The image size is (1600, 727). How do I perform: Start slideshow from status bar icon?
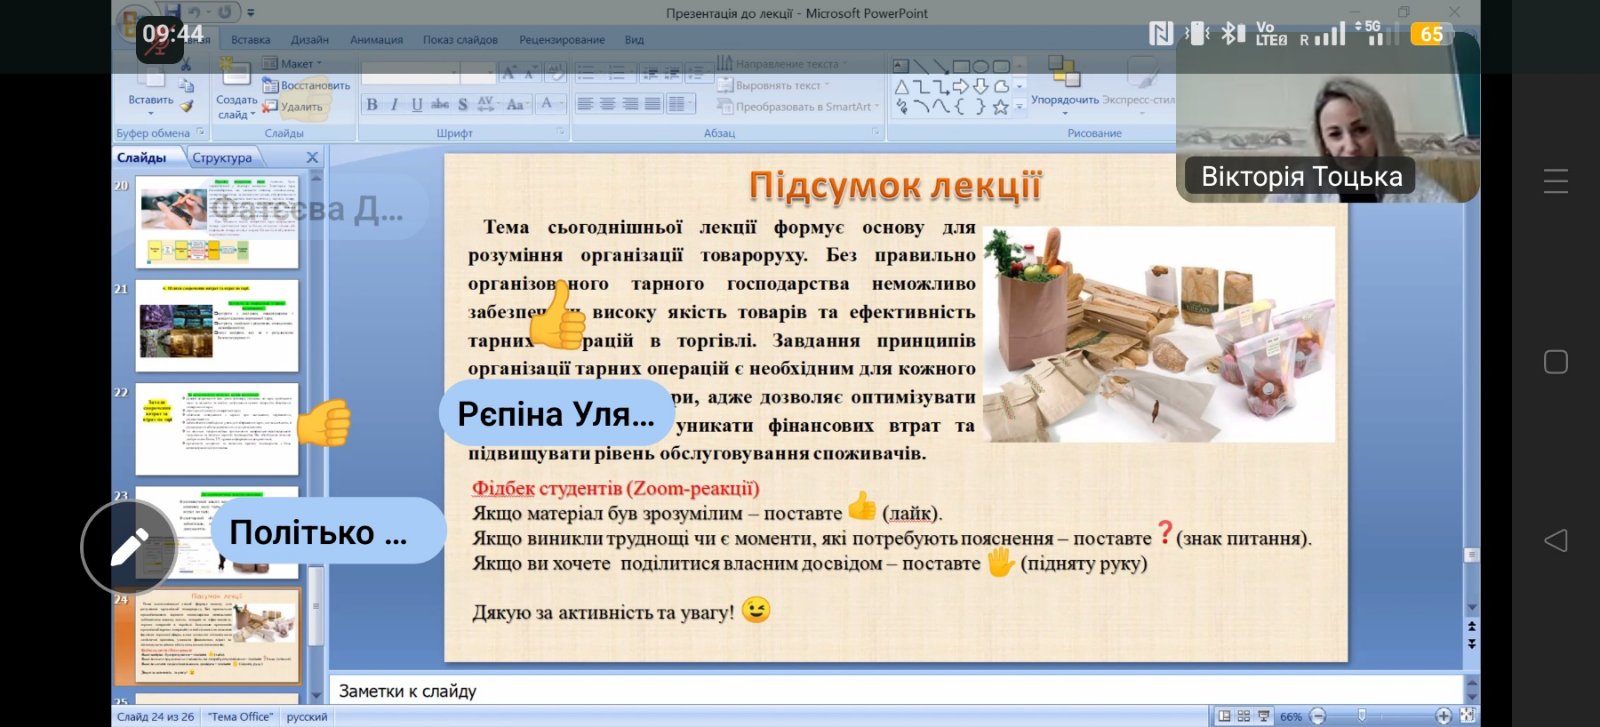1264,716
